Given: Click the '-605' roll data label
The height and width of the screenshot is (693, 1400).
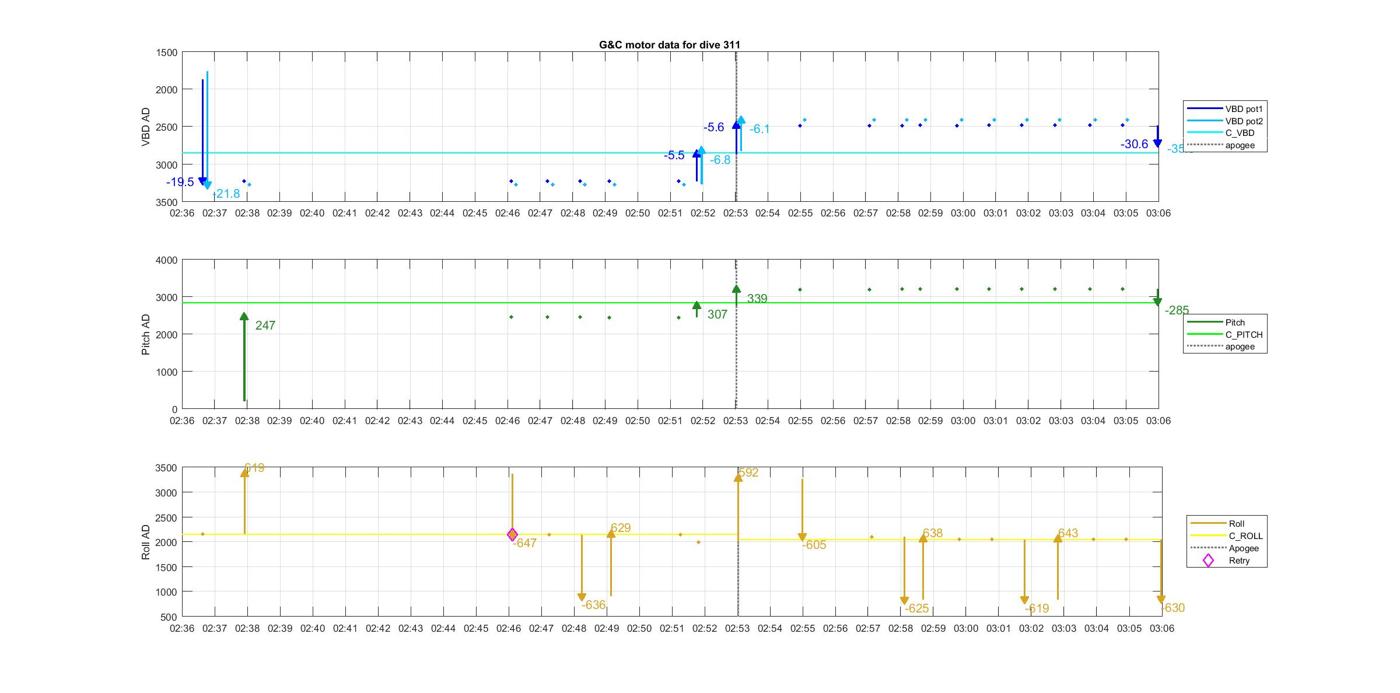Looking at the screenshot, I should coord(814,545).
